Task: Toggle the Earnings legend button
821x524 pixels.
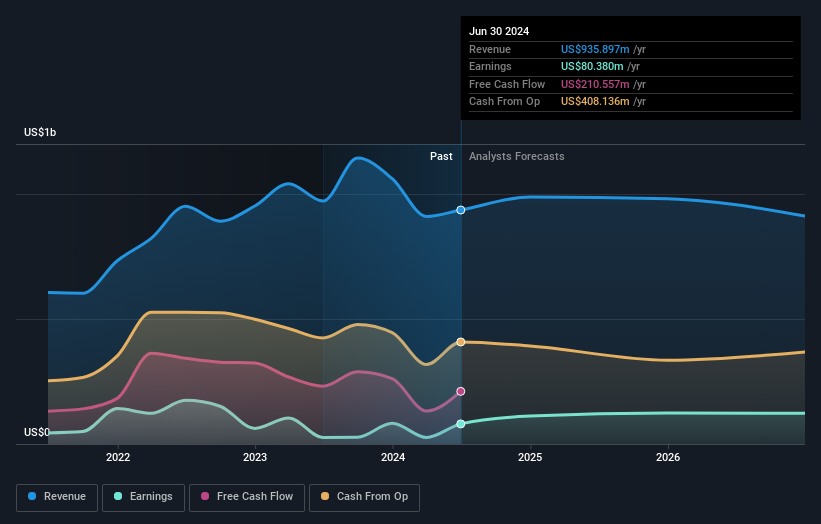Action: [143, 497]
